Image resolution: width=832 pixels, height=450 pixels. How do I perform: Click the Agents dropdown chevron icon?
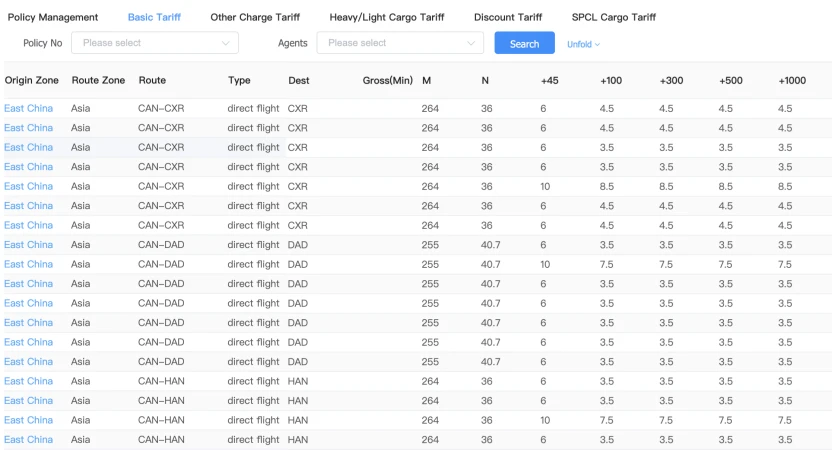point(471,43)
